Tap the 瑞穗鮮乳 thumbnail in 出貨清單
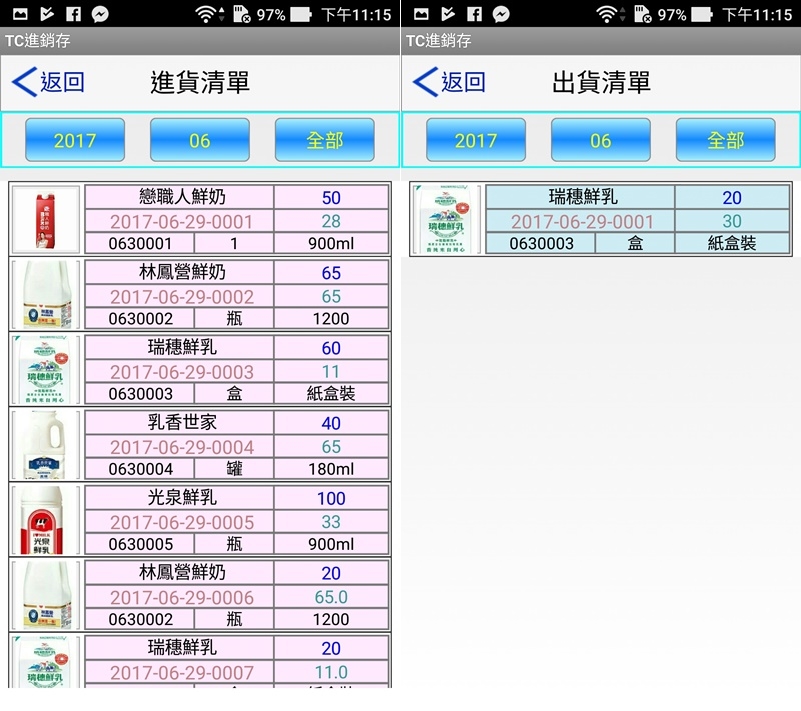This screenshot has width=801, height=711. coord(447,220)
